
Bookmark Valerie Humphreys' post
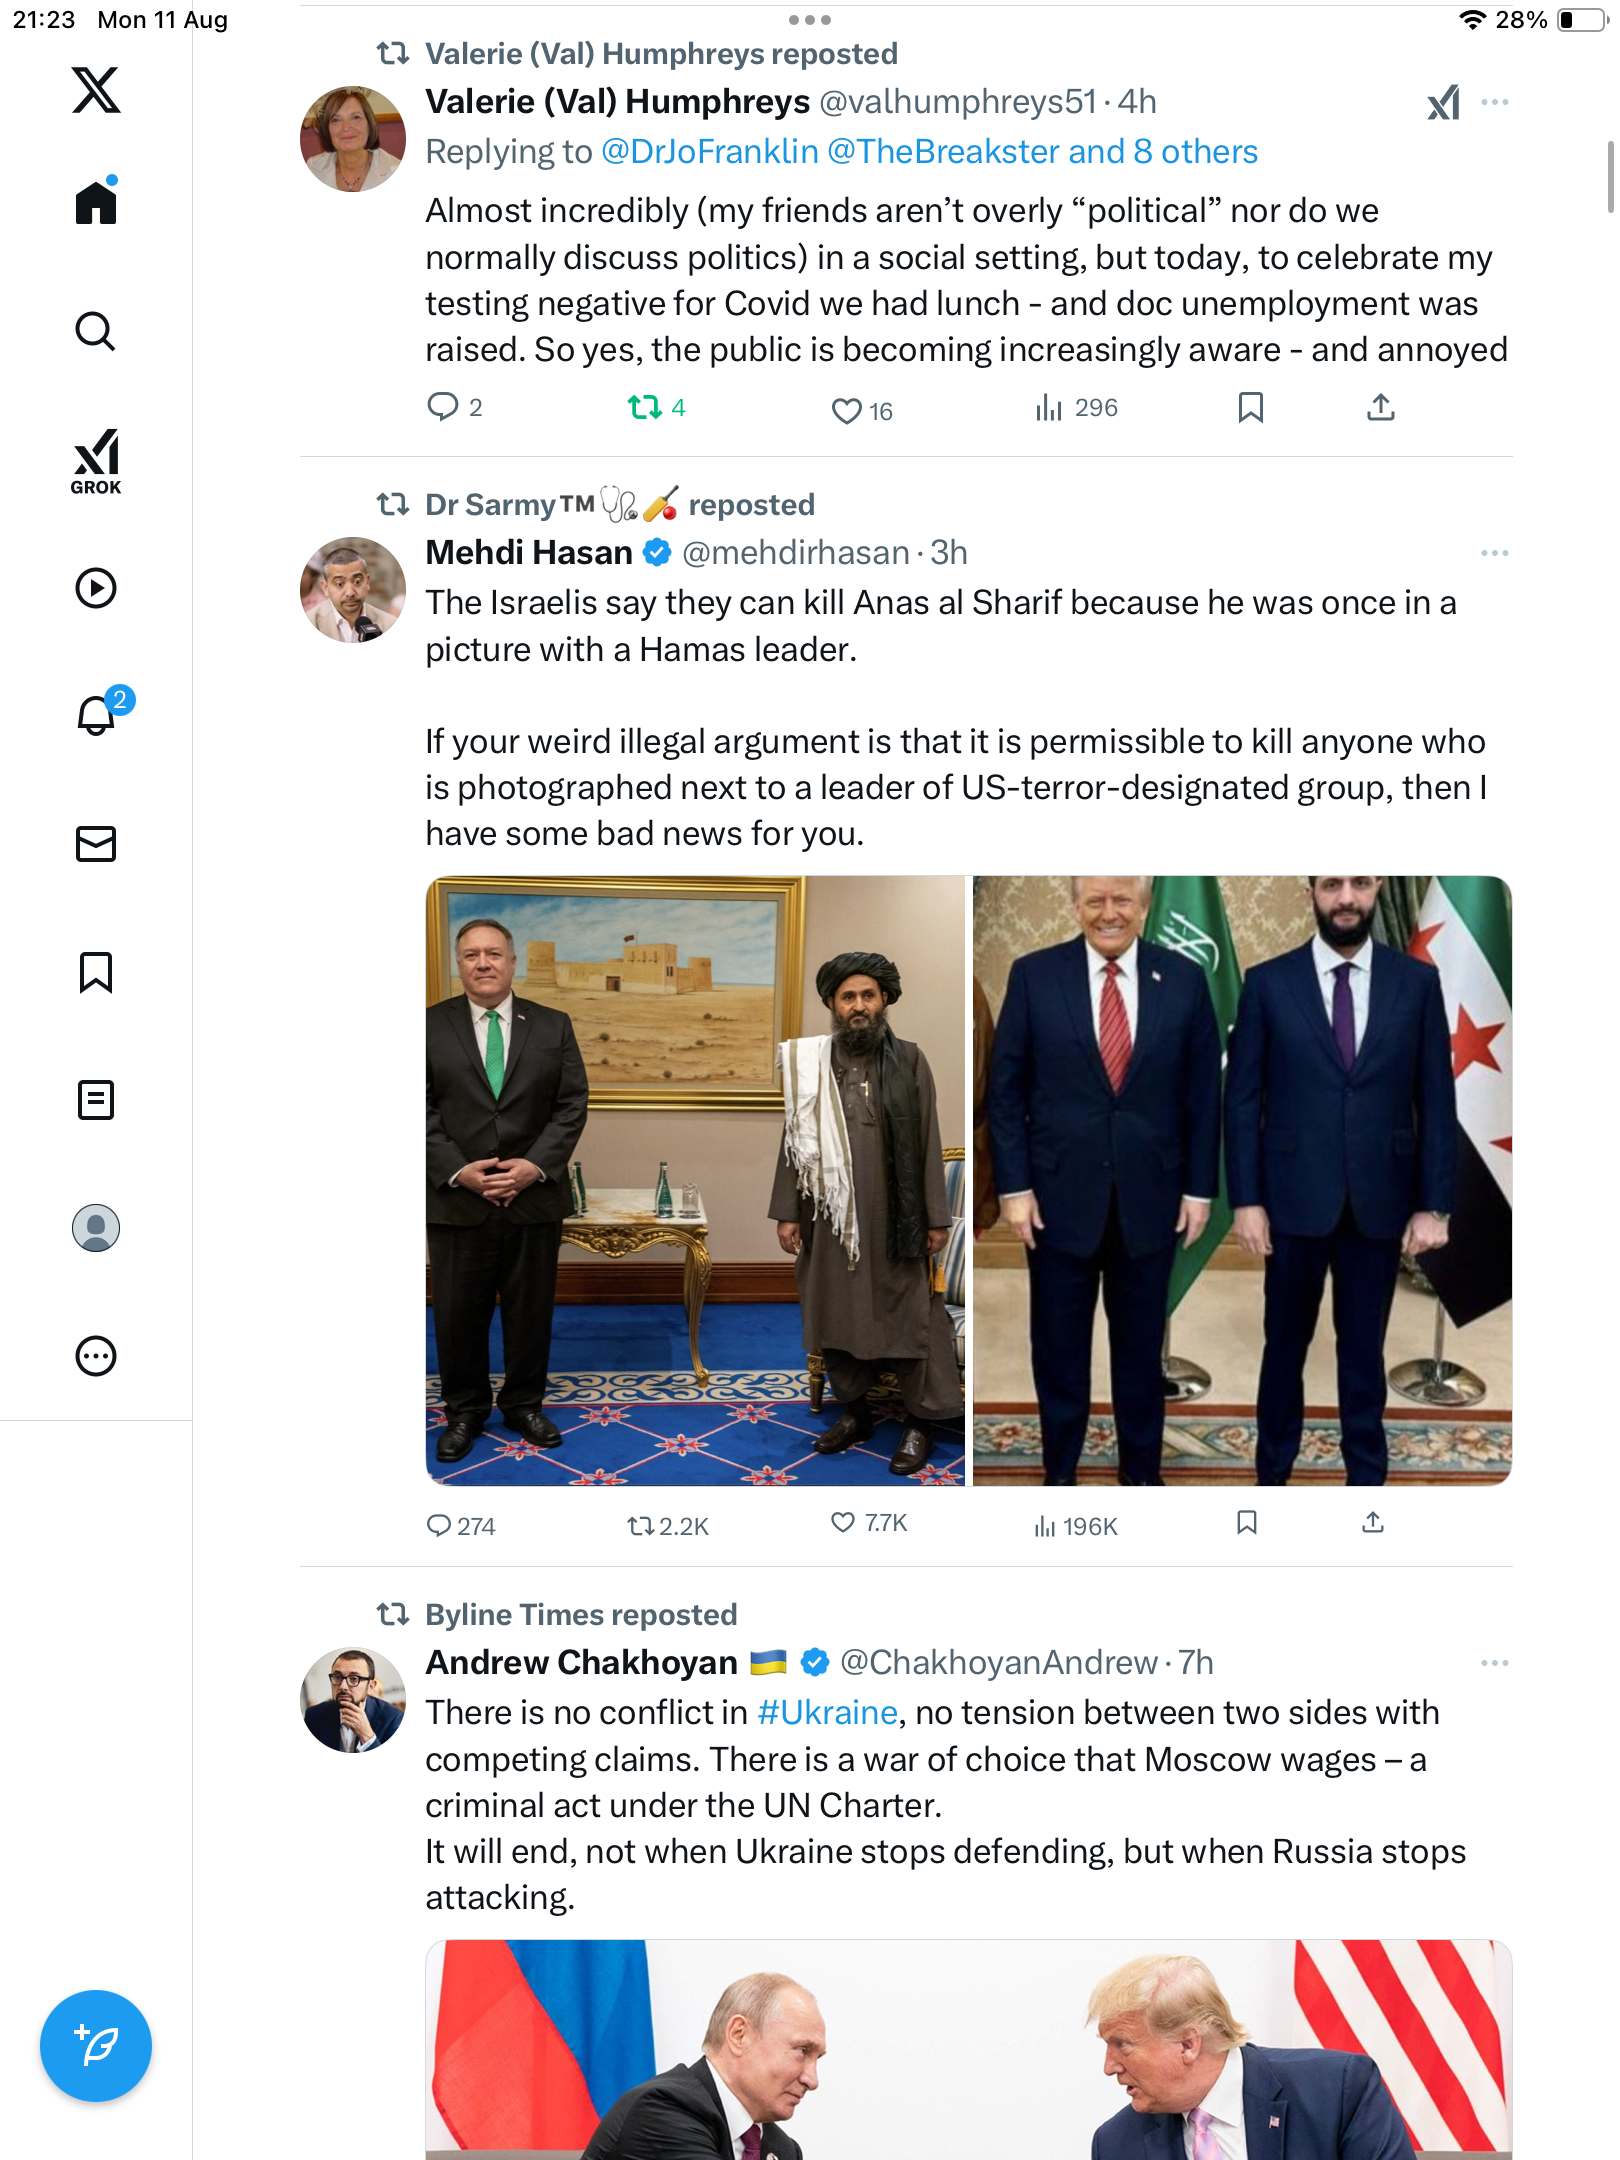point(1250,408)
